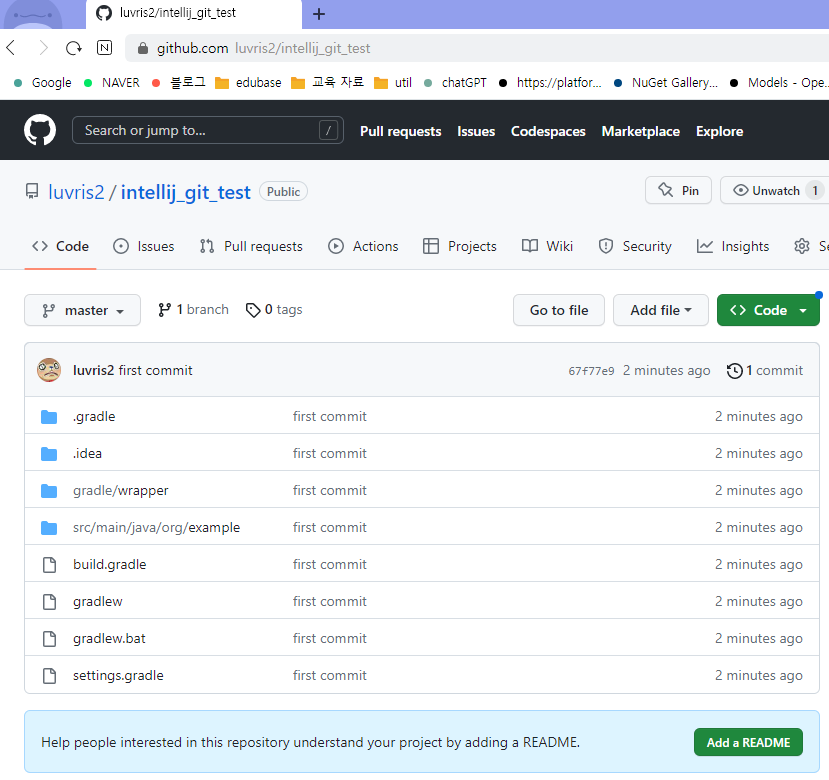The width and height of the screenshot is (829, 780).
Task: Open the green Code dropdown
Action: (x=768, y=310)
